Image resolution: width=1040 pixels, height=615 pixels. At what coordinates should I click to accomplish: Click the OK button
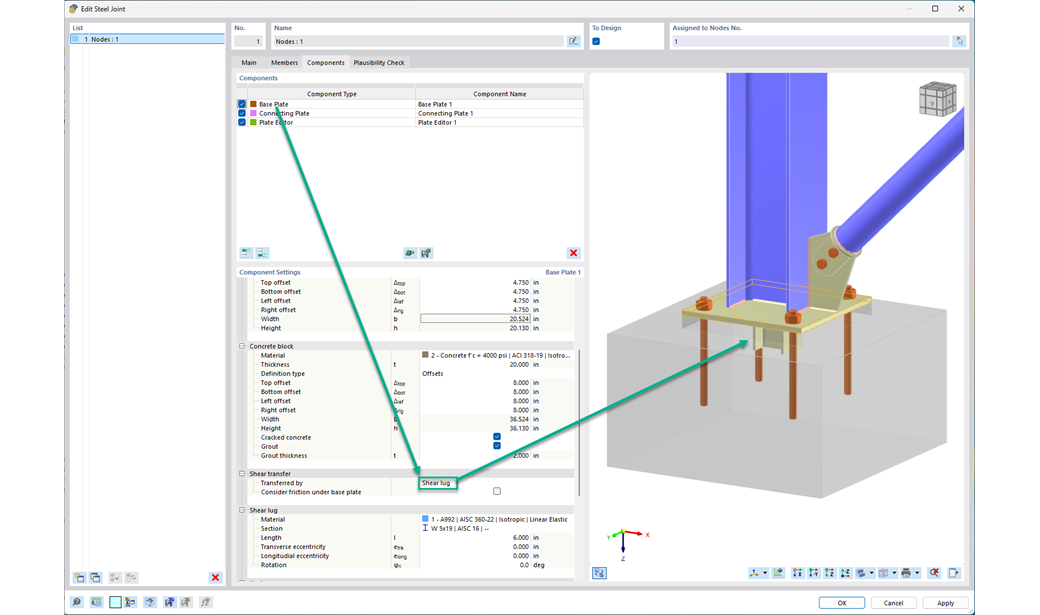click(x=842, y=603)
